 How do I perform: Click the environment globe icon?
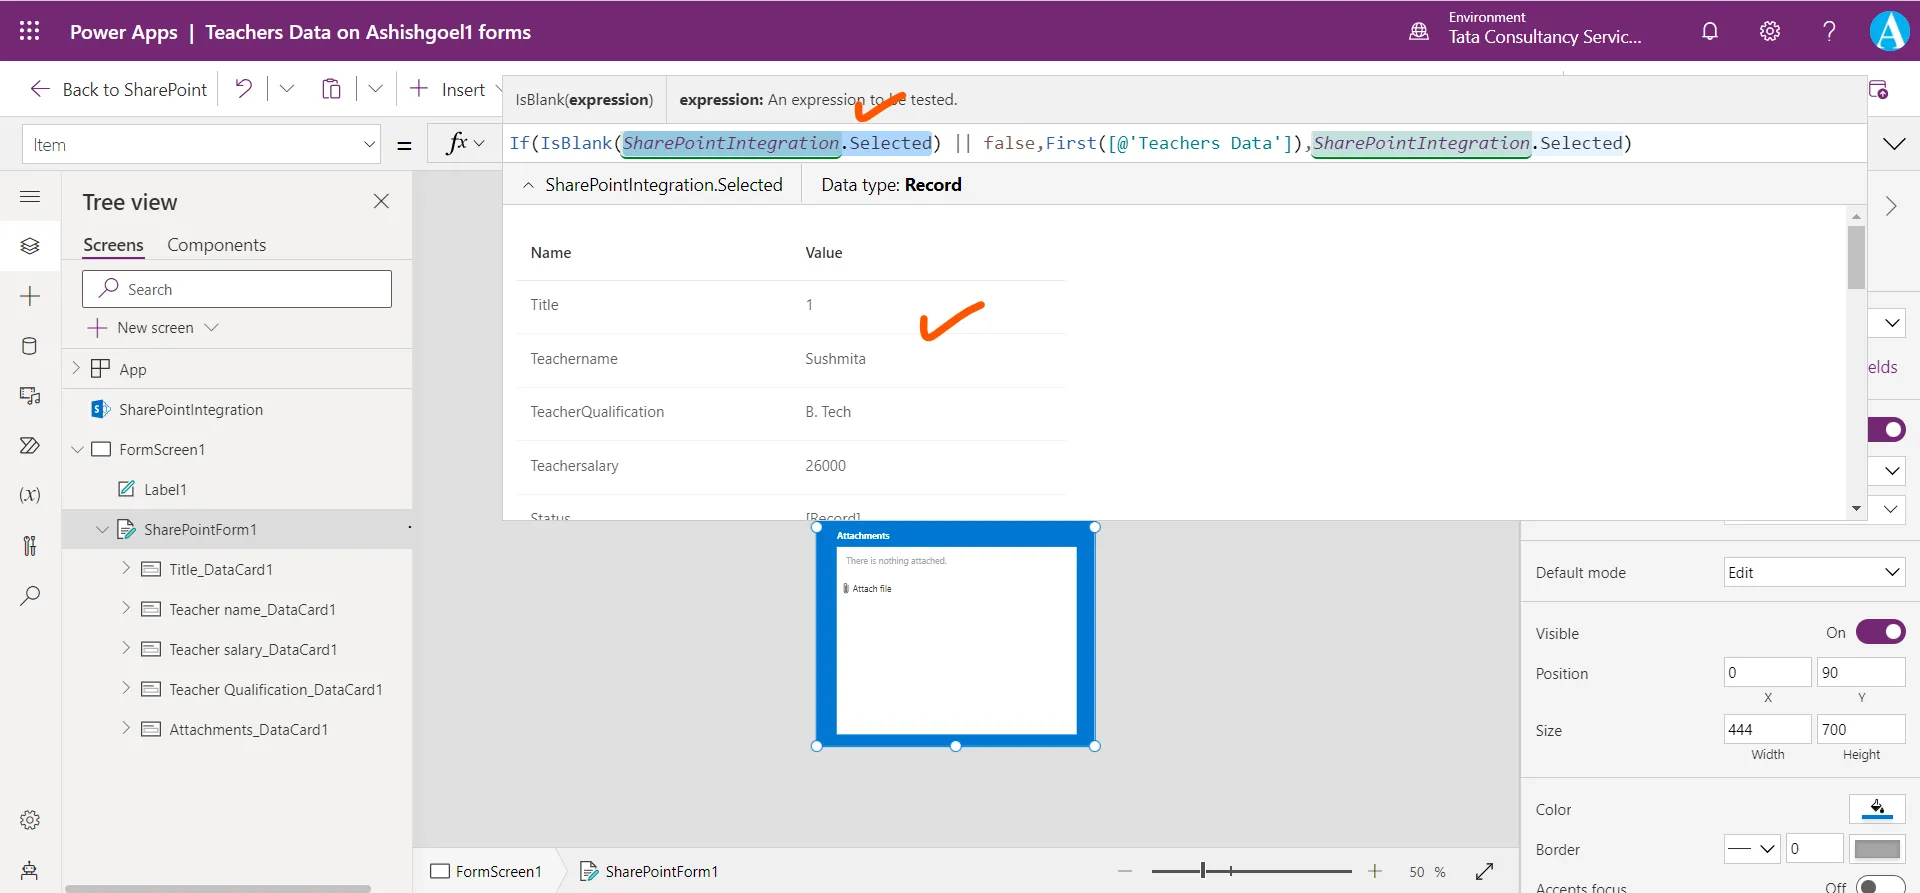1419,31
